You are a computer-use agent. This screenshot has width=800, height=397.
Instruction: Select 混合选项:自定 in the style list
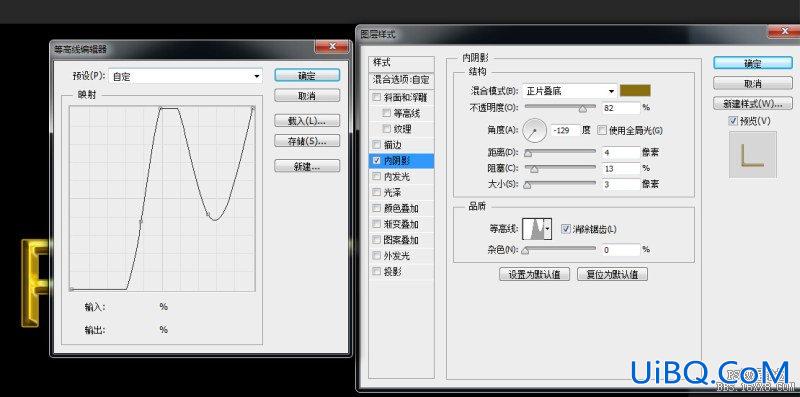pos(401,80)
